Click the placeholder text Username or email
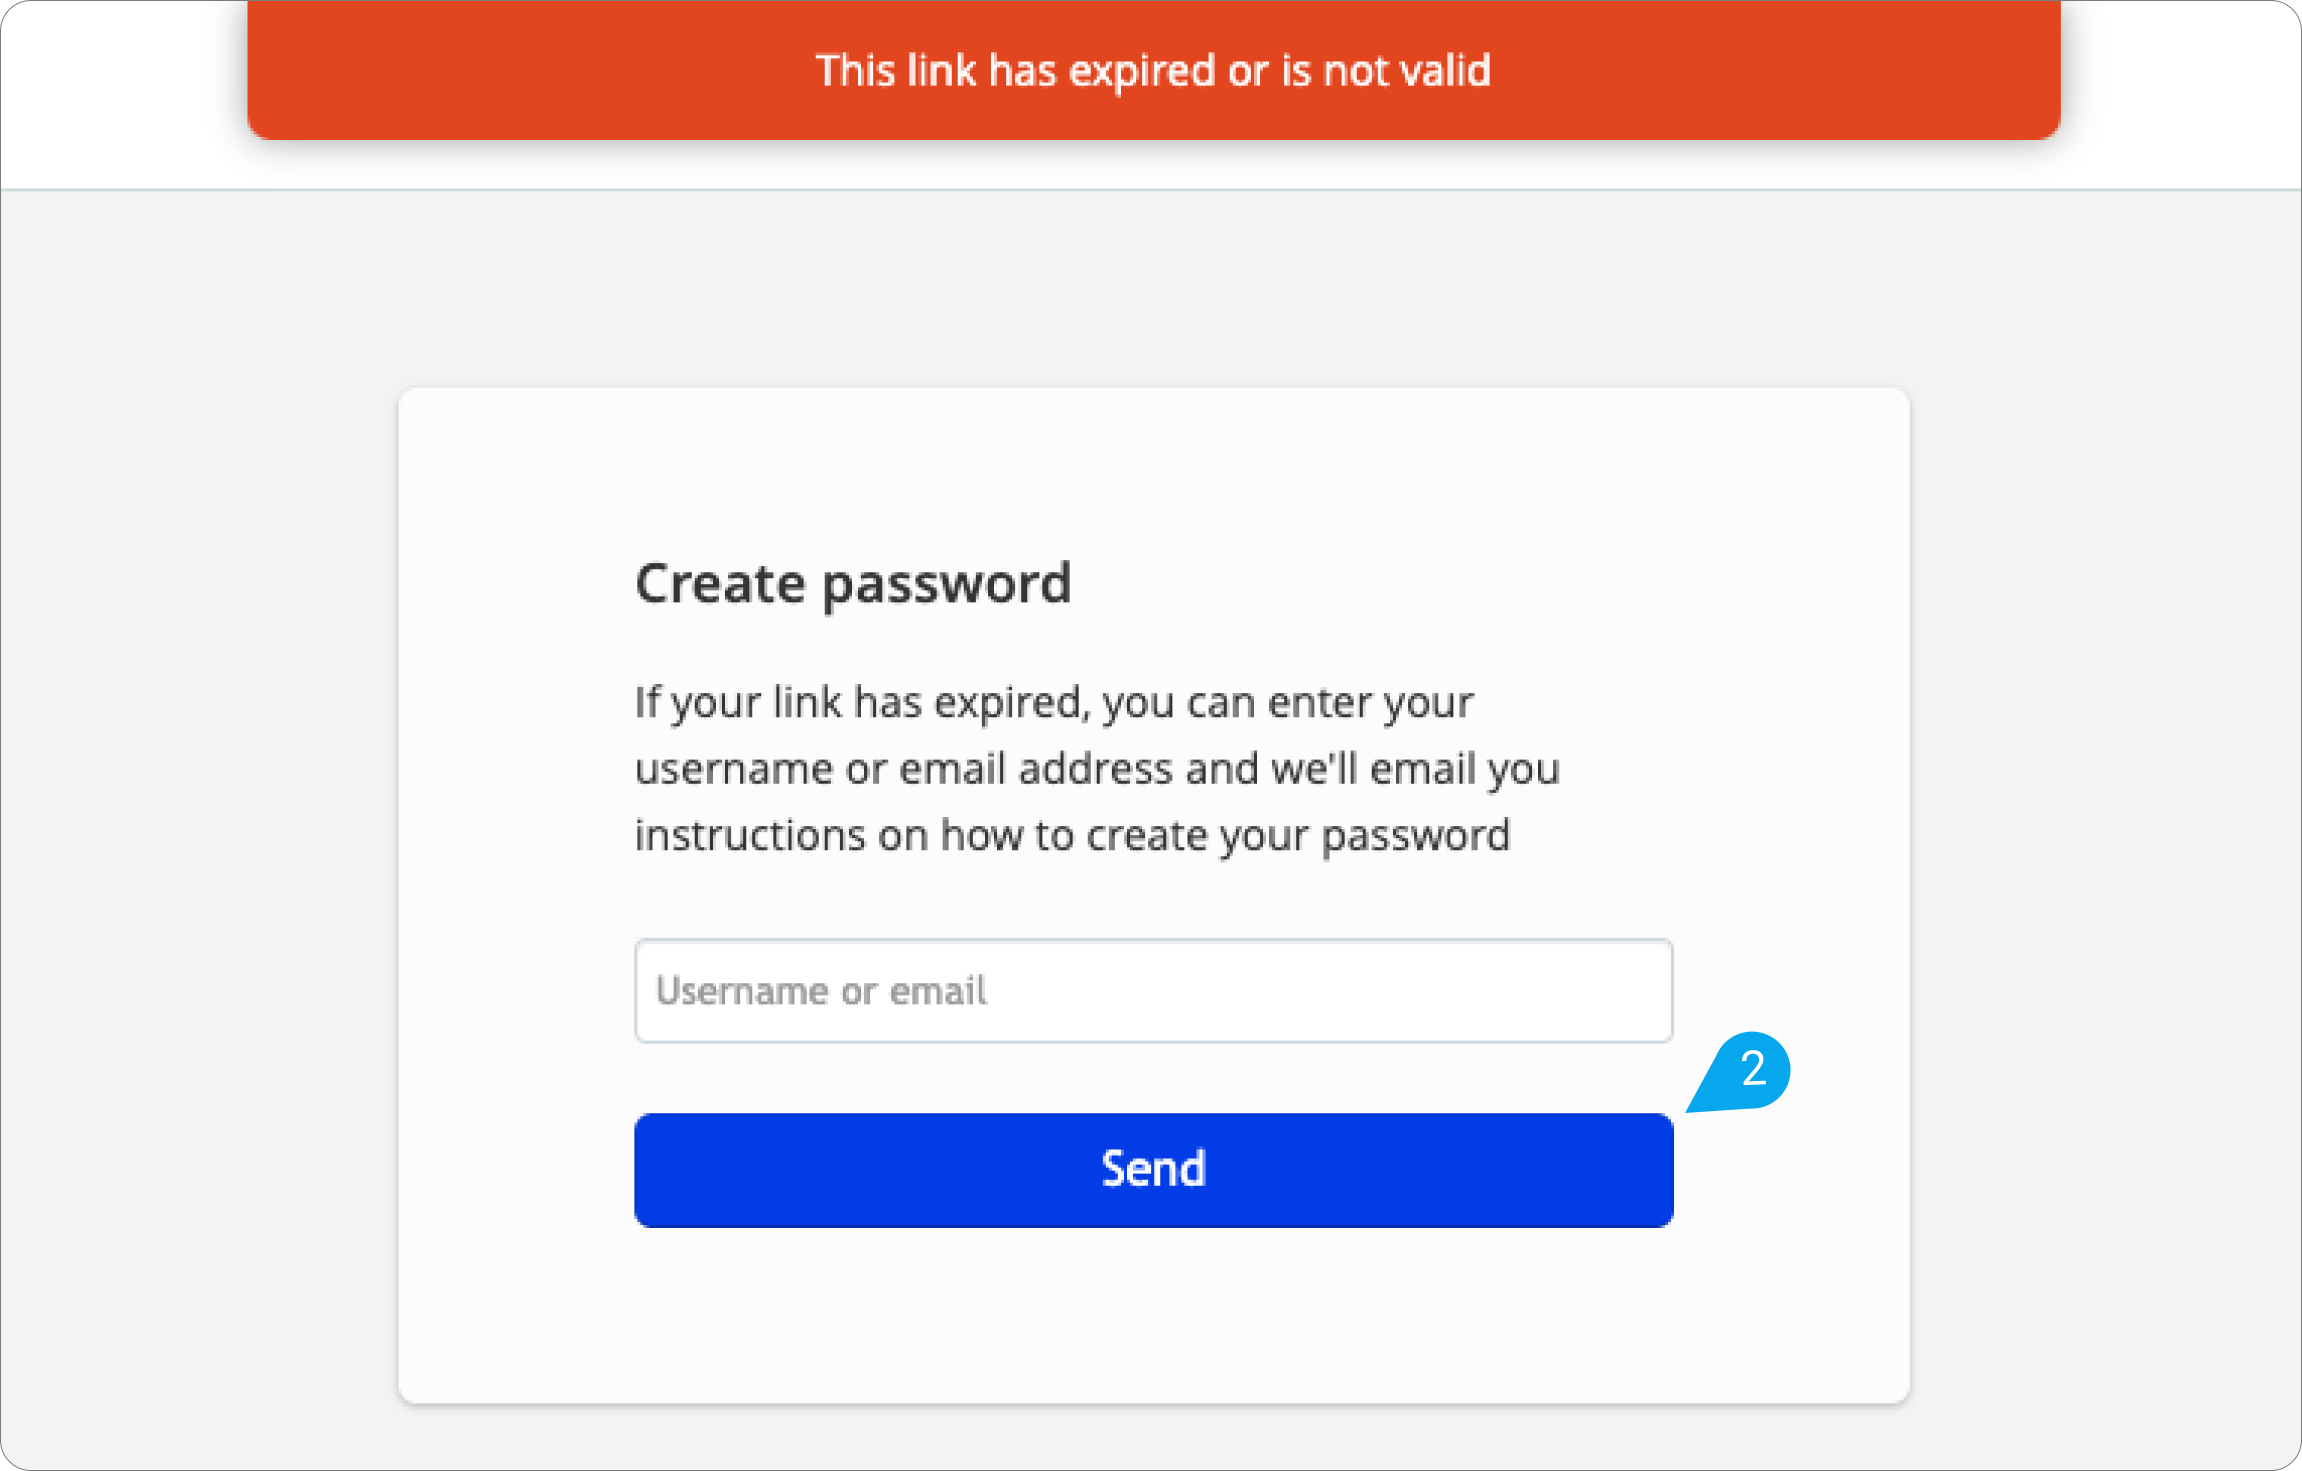Viewport: 2302px width, 1471px height. pos(821,991)
